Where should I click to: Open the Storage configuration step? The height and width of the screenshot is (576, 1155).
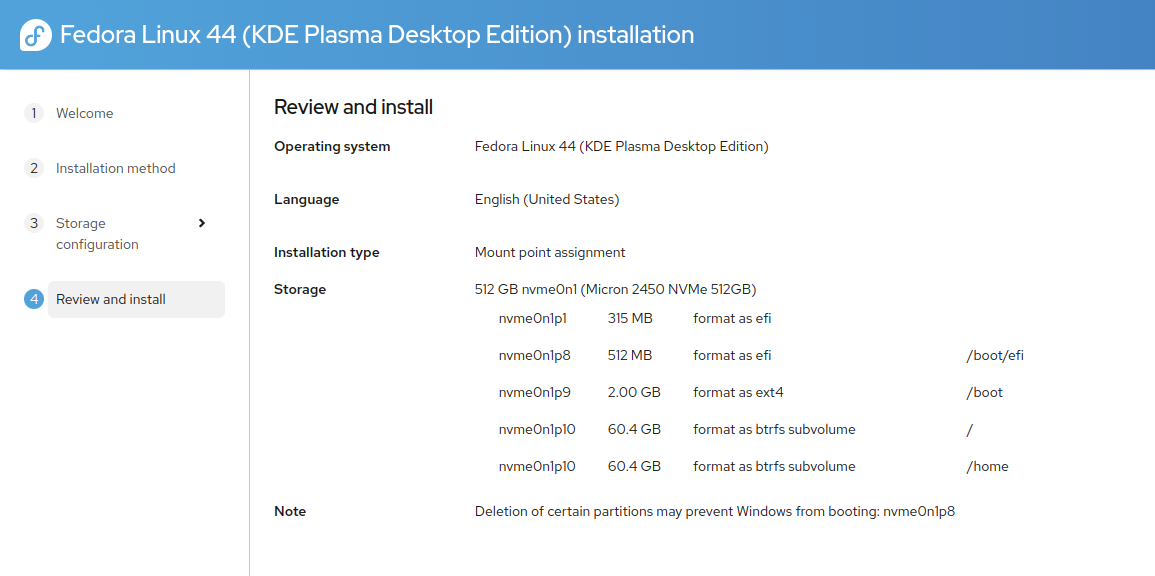point(97,233)
